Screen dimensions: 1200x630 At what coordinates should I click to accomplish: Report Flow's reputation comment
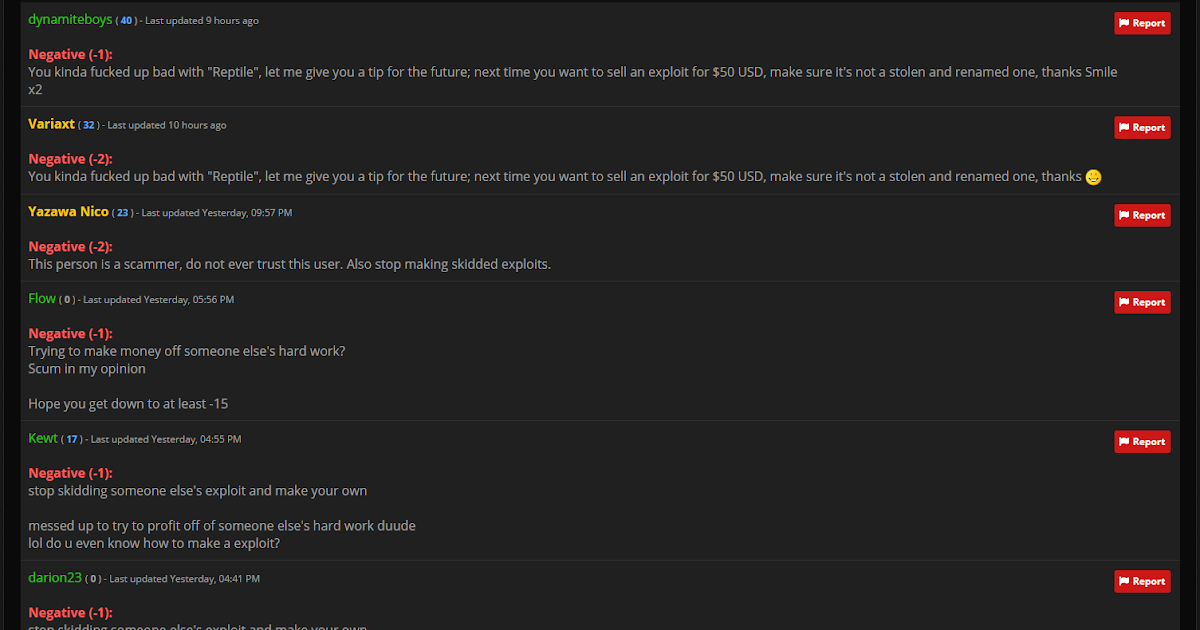pyautogui.click(x=1142, y=302)
